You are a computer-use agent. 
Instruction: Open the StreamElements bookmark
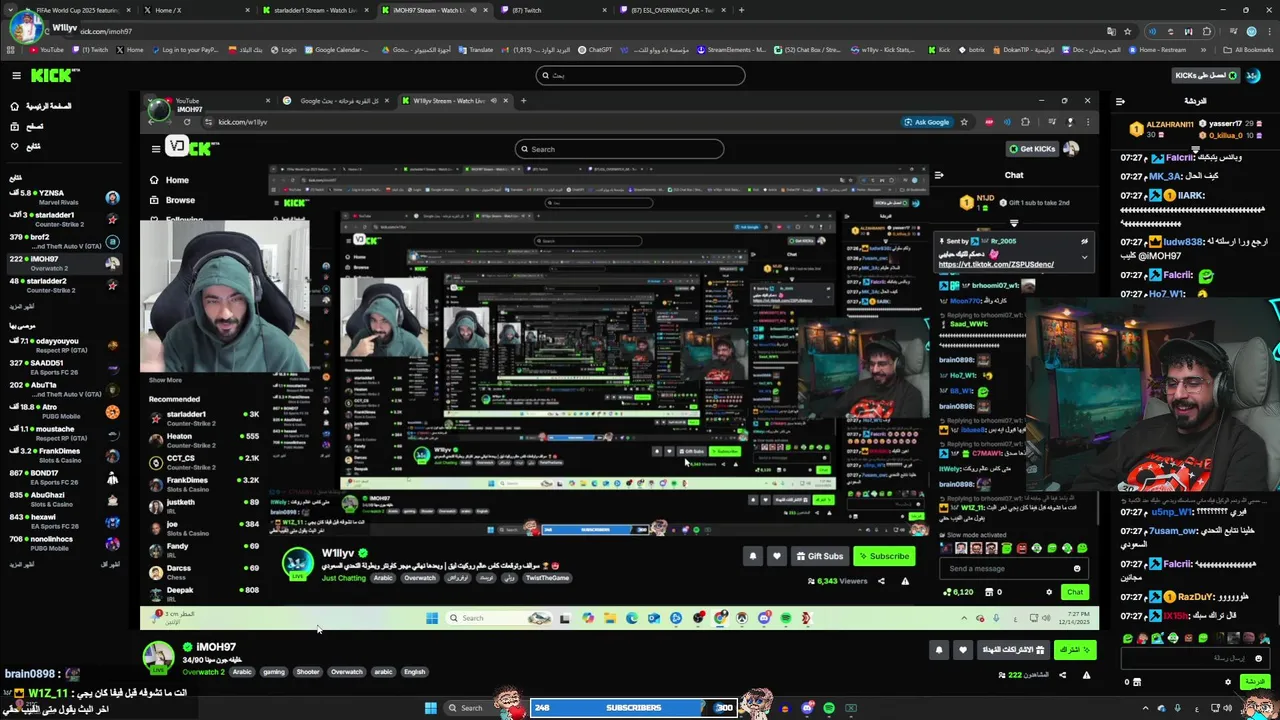pos(731,49)
